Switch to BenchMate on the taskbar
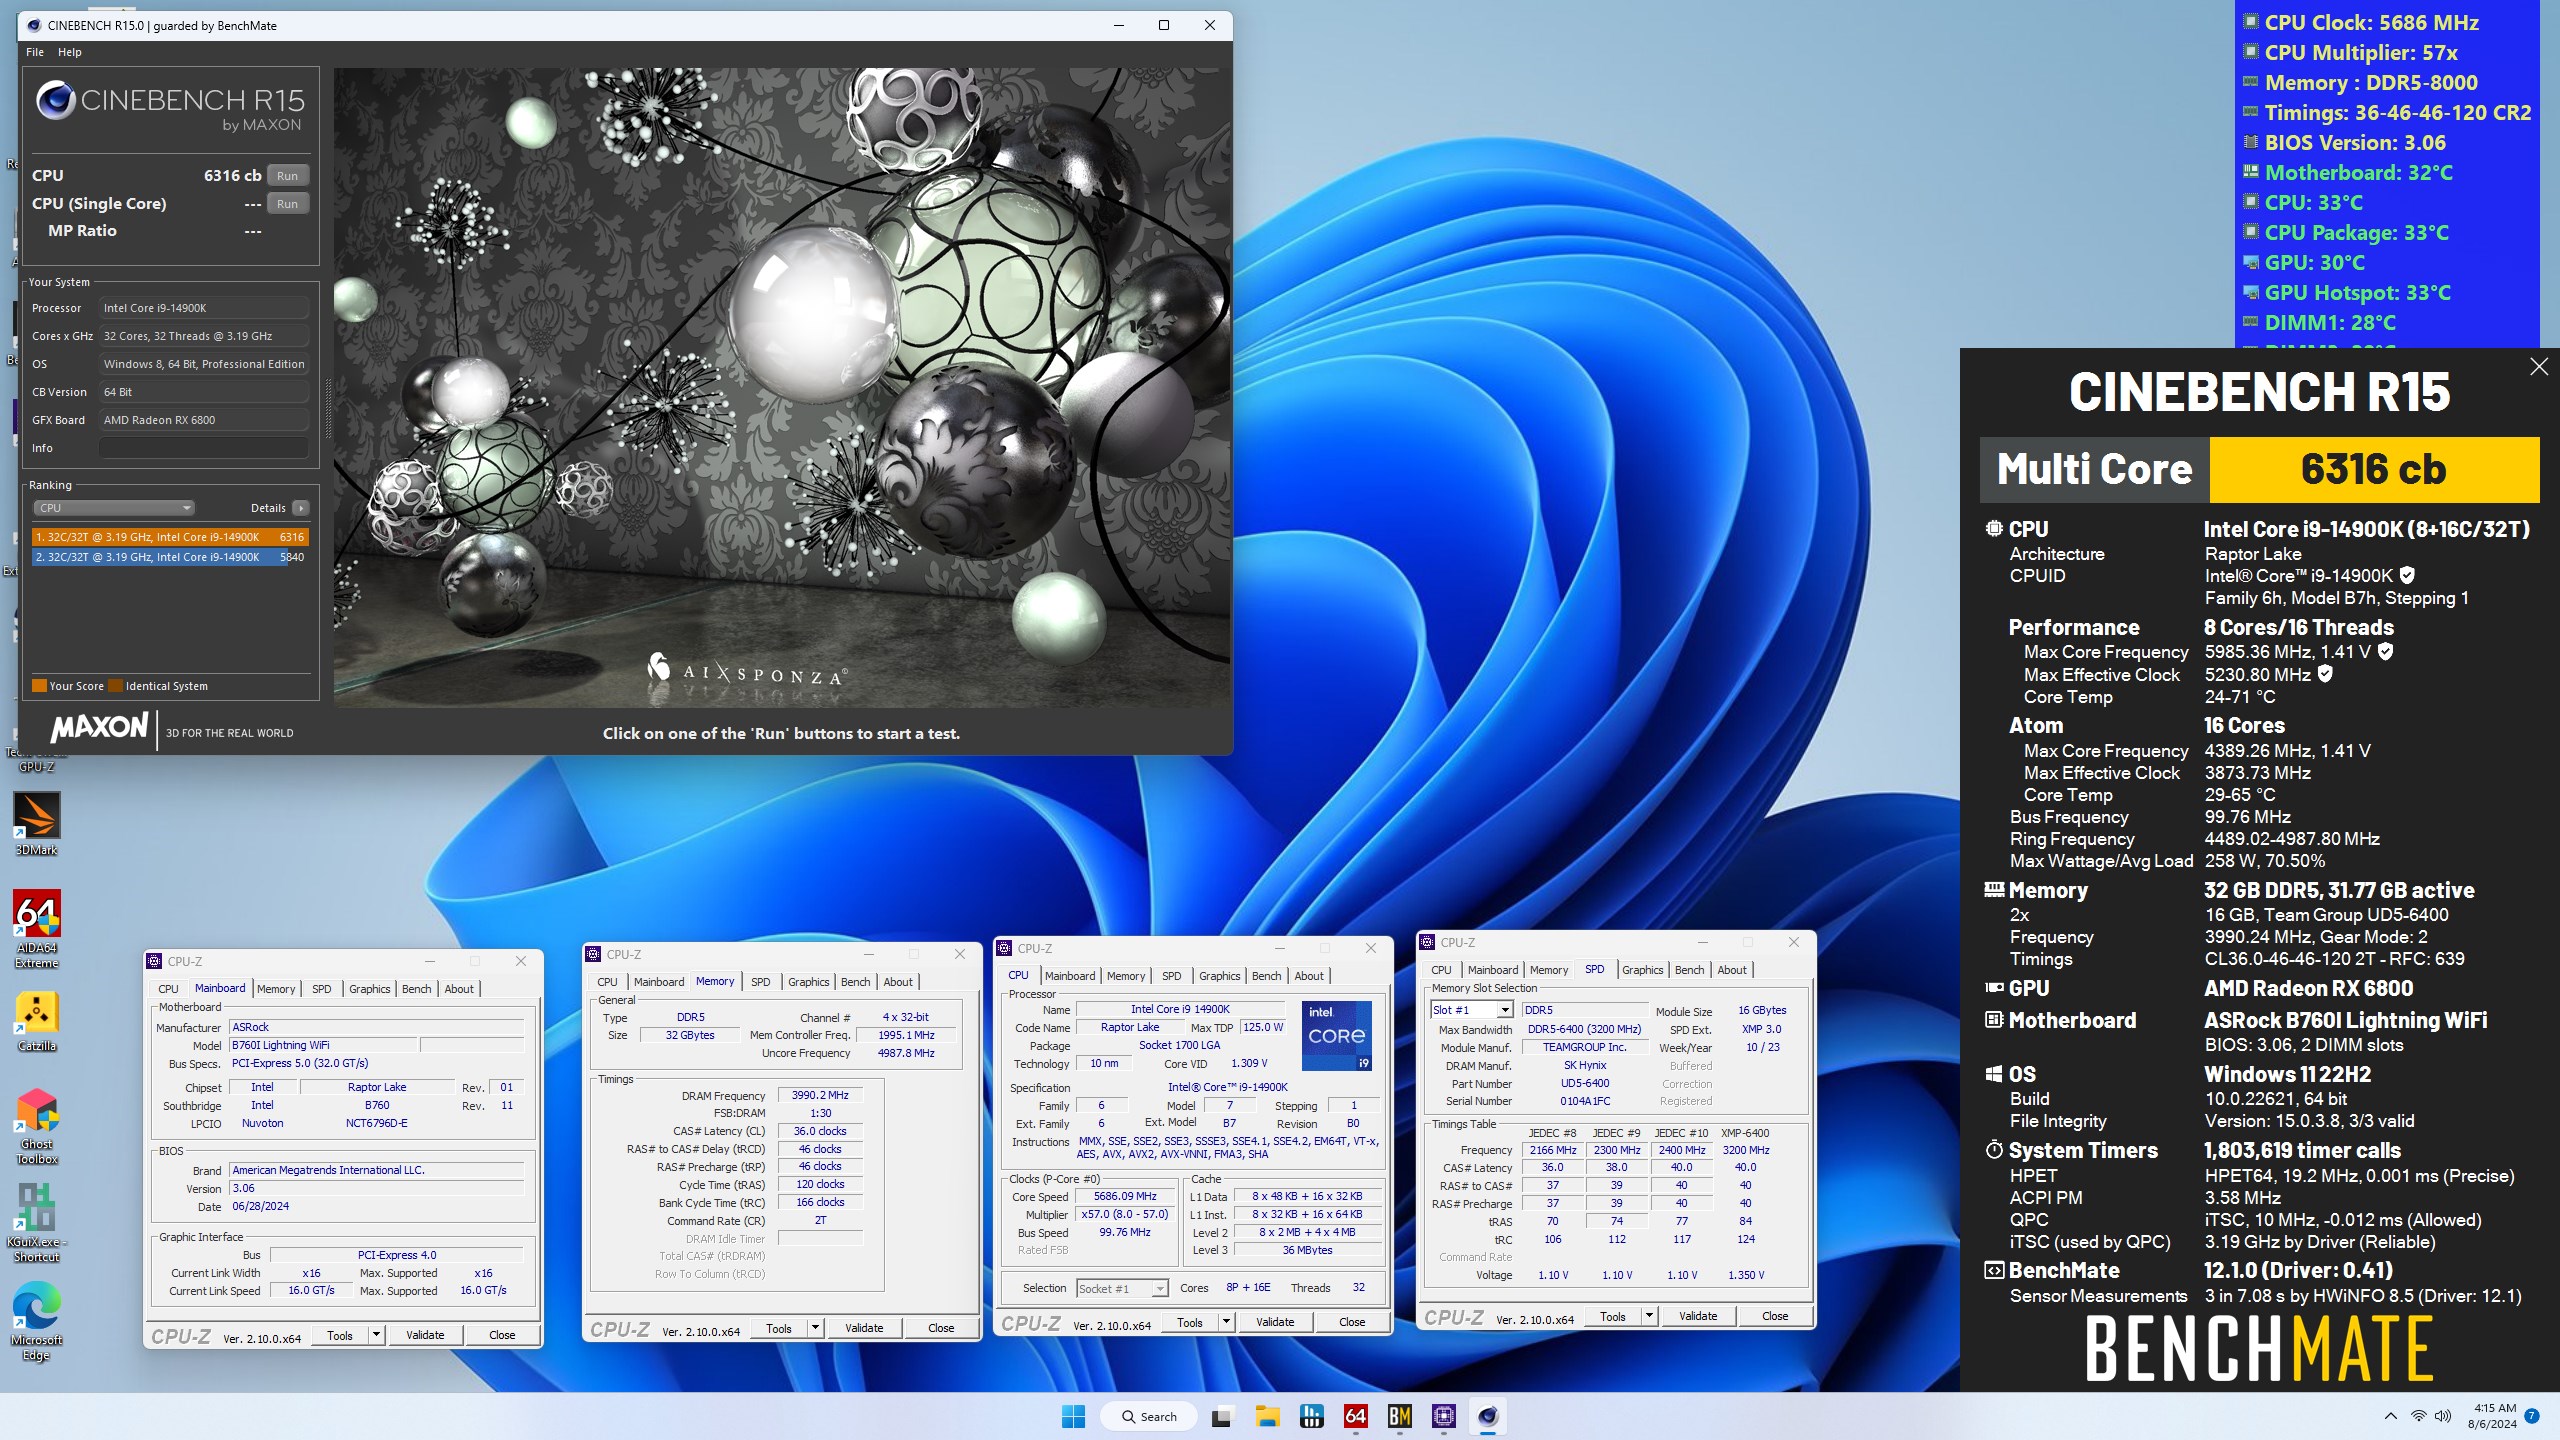This screenshot has height=1440, width=2560. click(1399, 1416)
